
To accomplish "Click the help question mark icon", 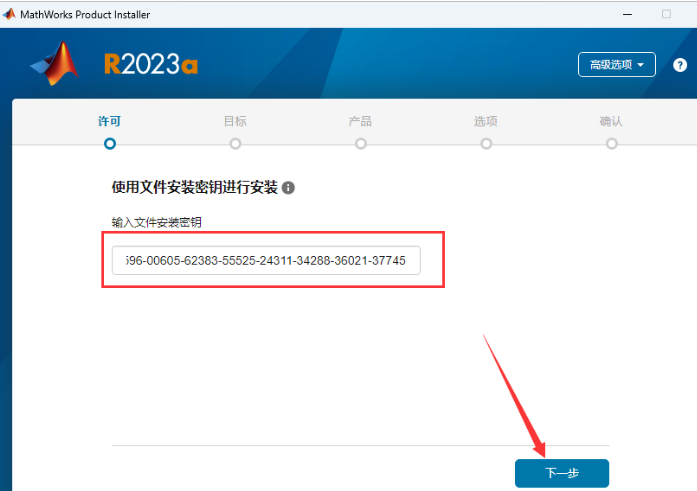I will click(x=680, y=65).
